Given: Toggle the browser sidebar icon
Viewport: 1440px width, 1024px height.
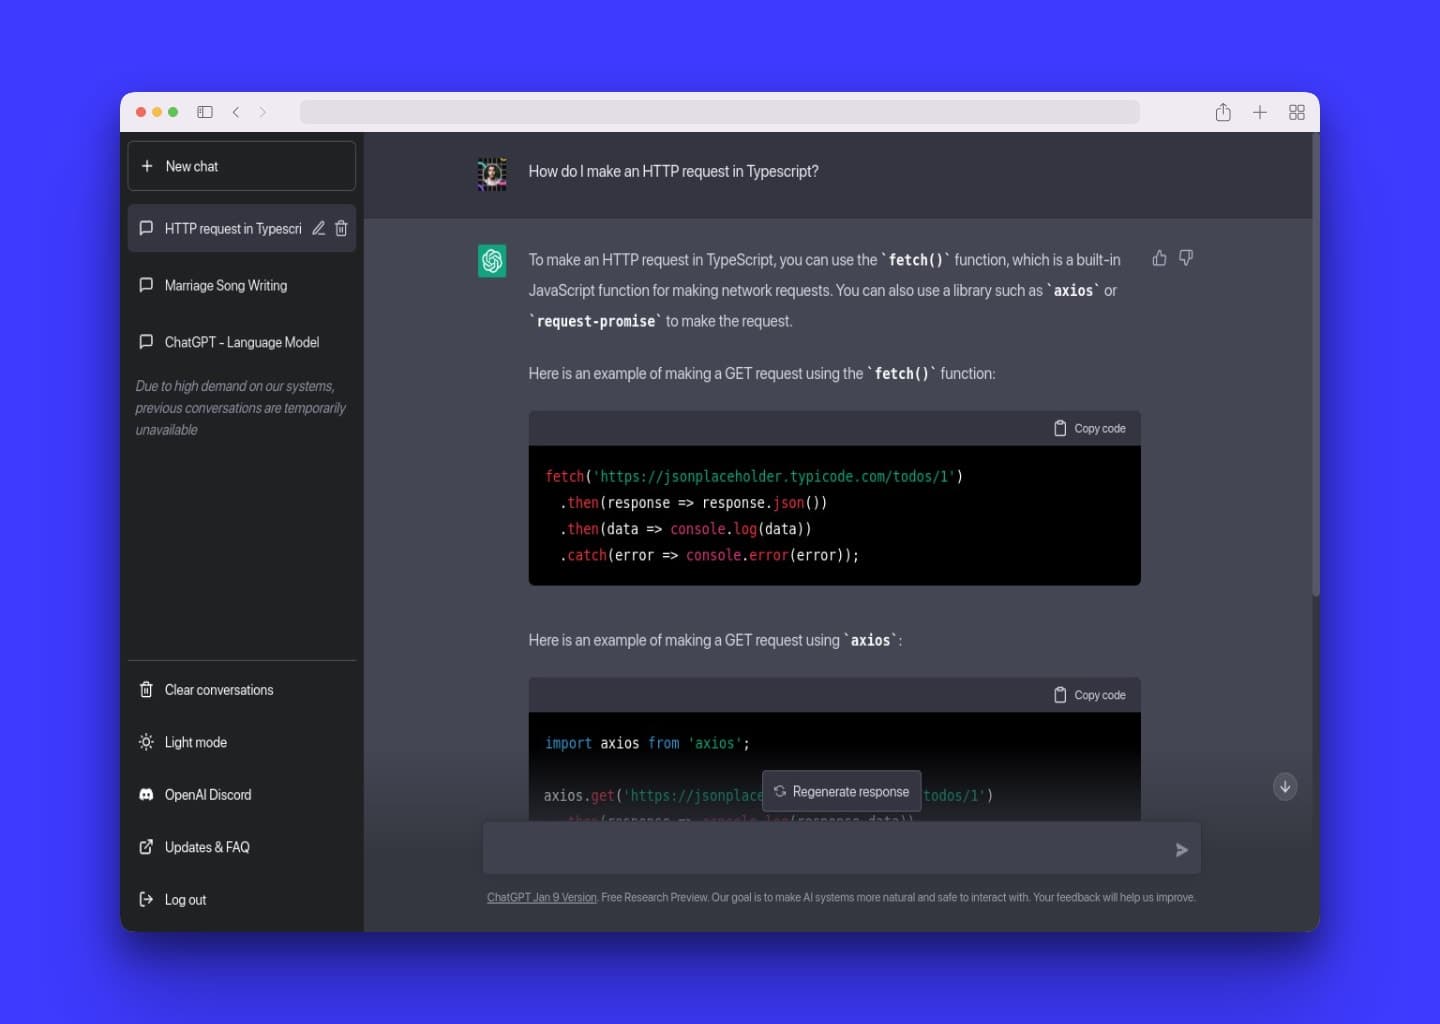Looking at the screenshot, I should pyautogui.click(x=205, y=112).
